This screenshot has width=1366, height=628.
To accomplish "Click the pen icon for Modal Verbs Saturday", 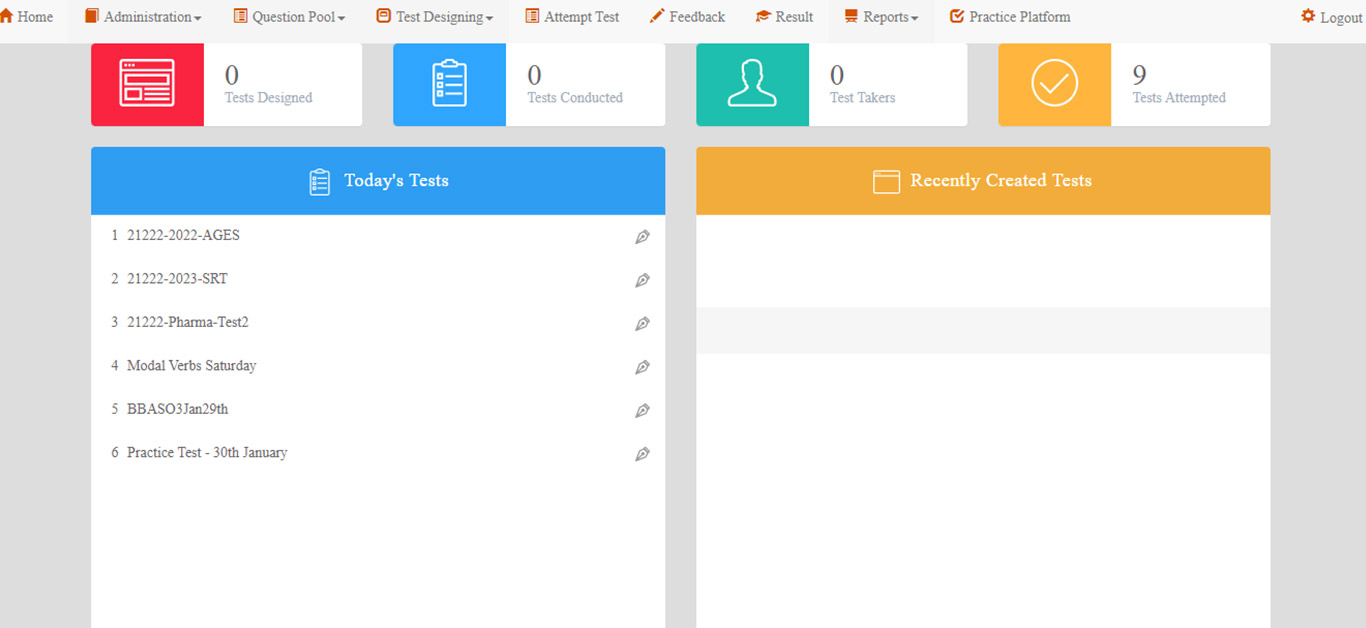I will coord(642,367).
